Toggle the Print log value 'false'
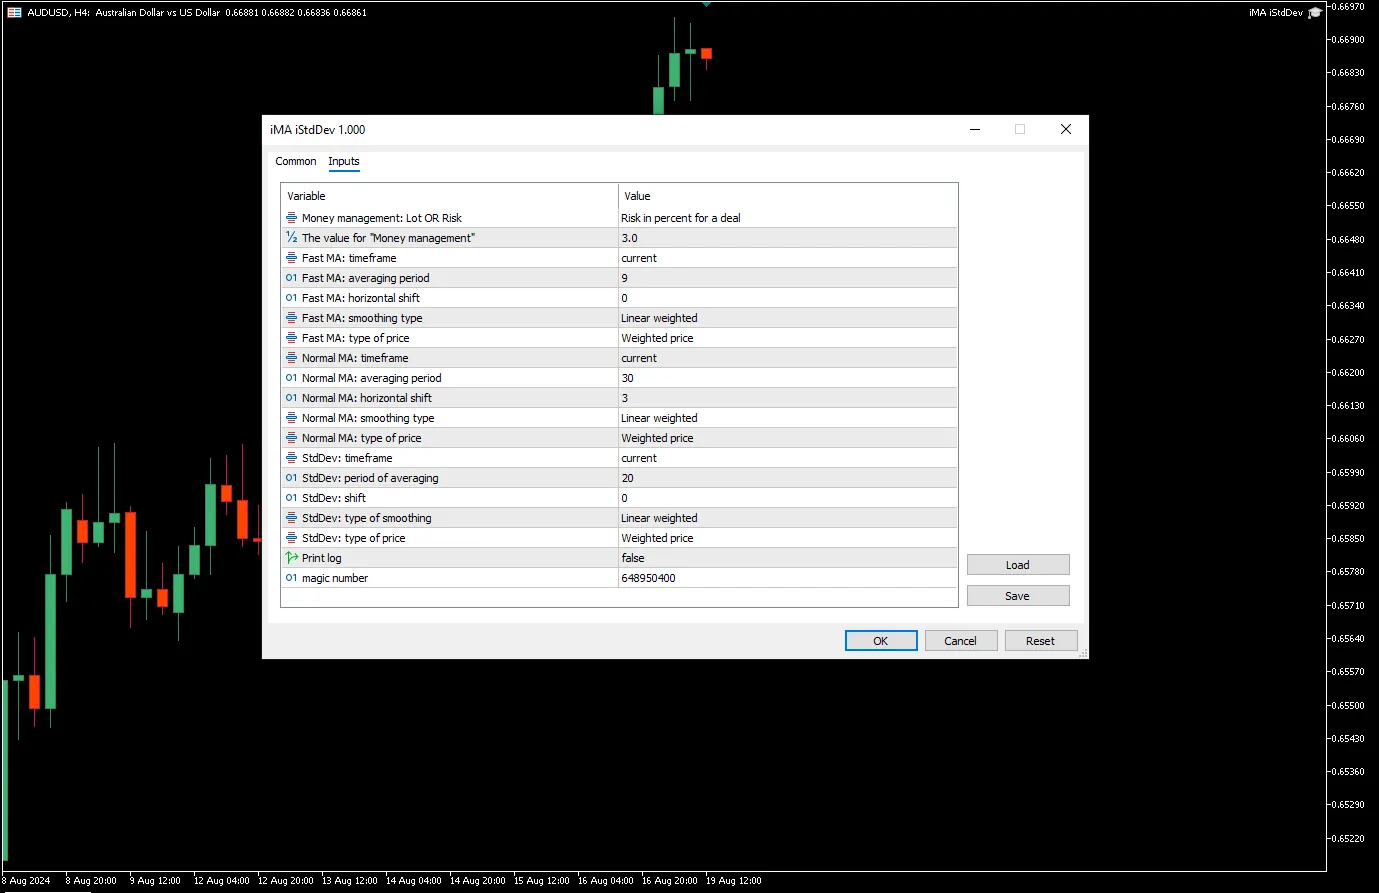The width and height of the screenshot is (1379, 893). 788,558
